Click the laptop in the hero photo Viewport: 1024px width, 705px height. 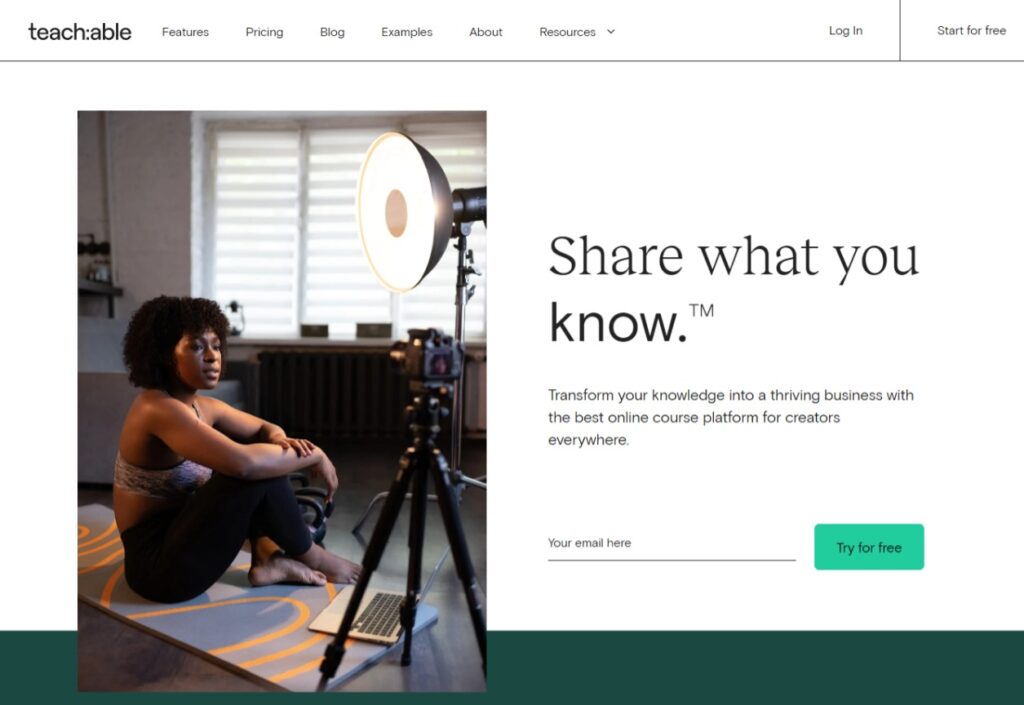pyautogui.click(x=373, y=612)
